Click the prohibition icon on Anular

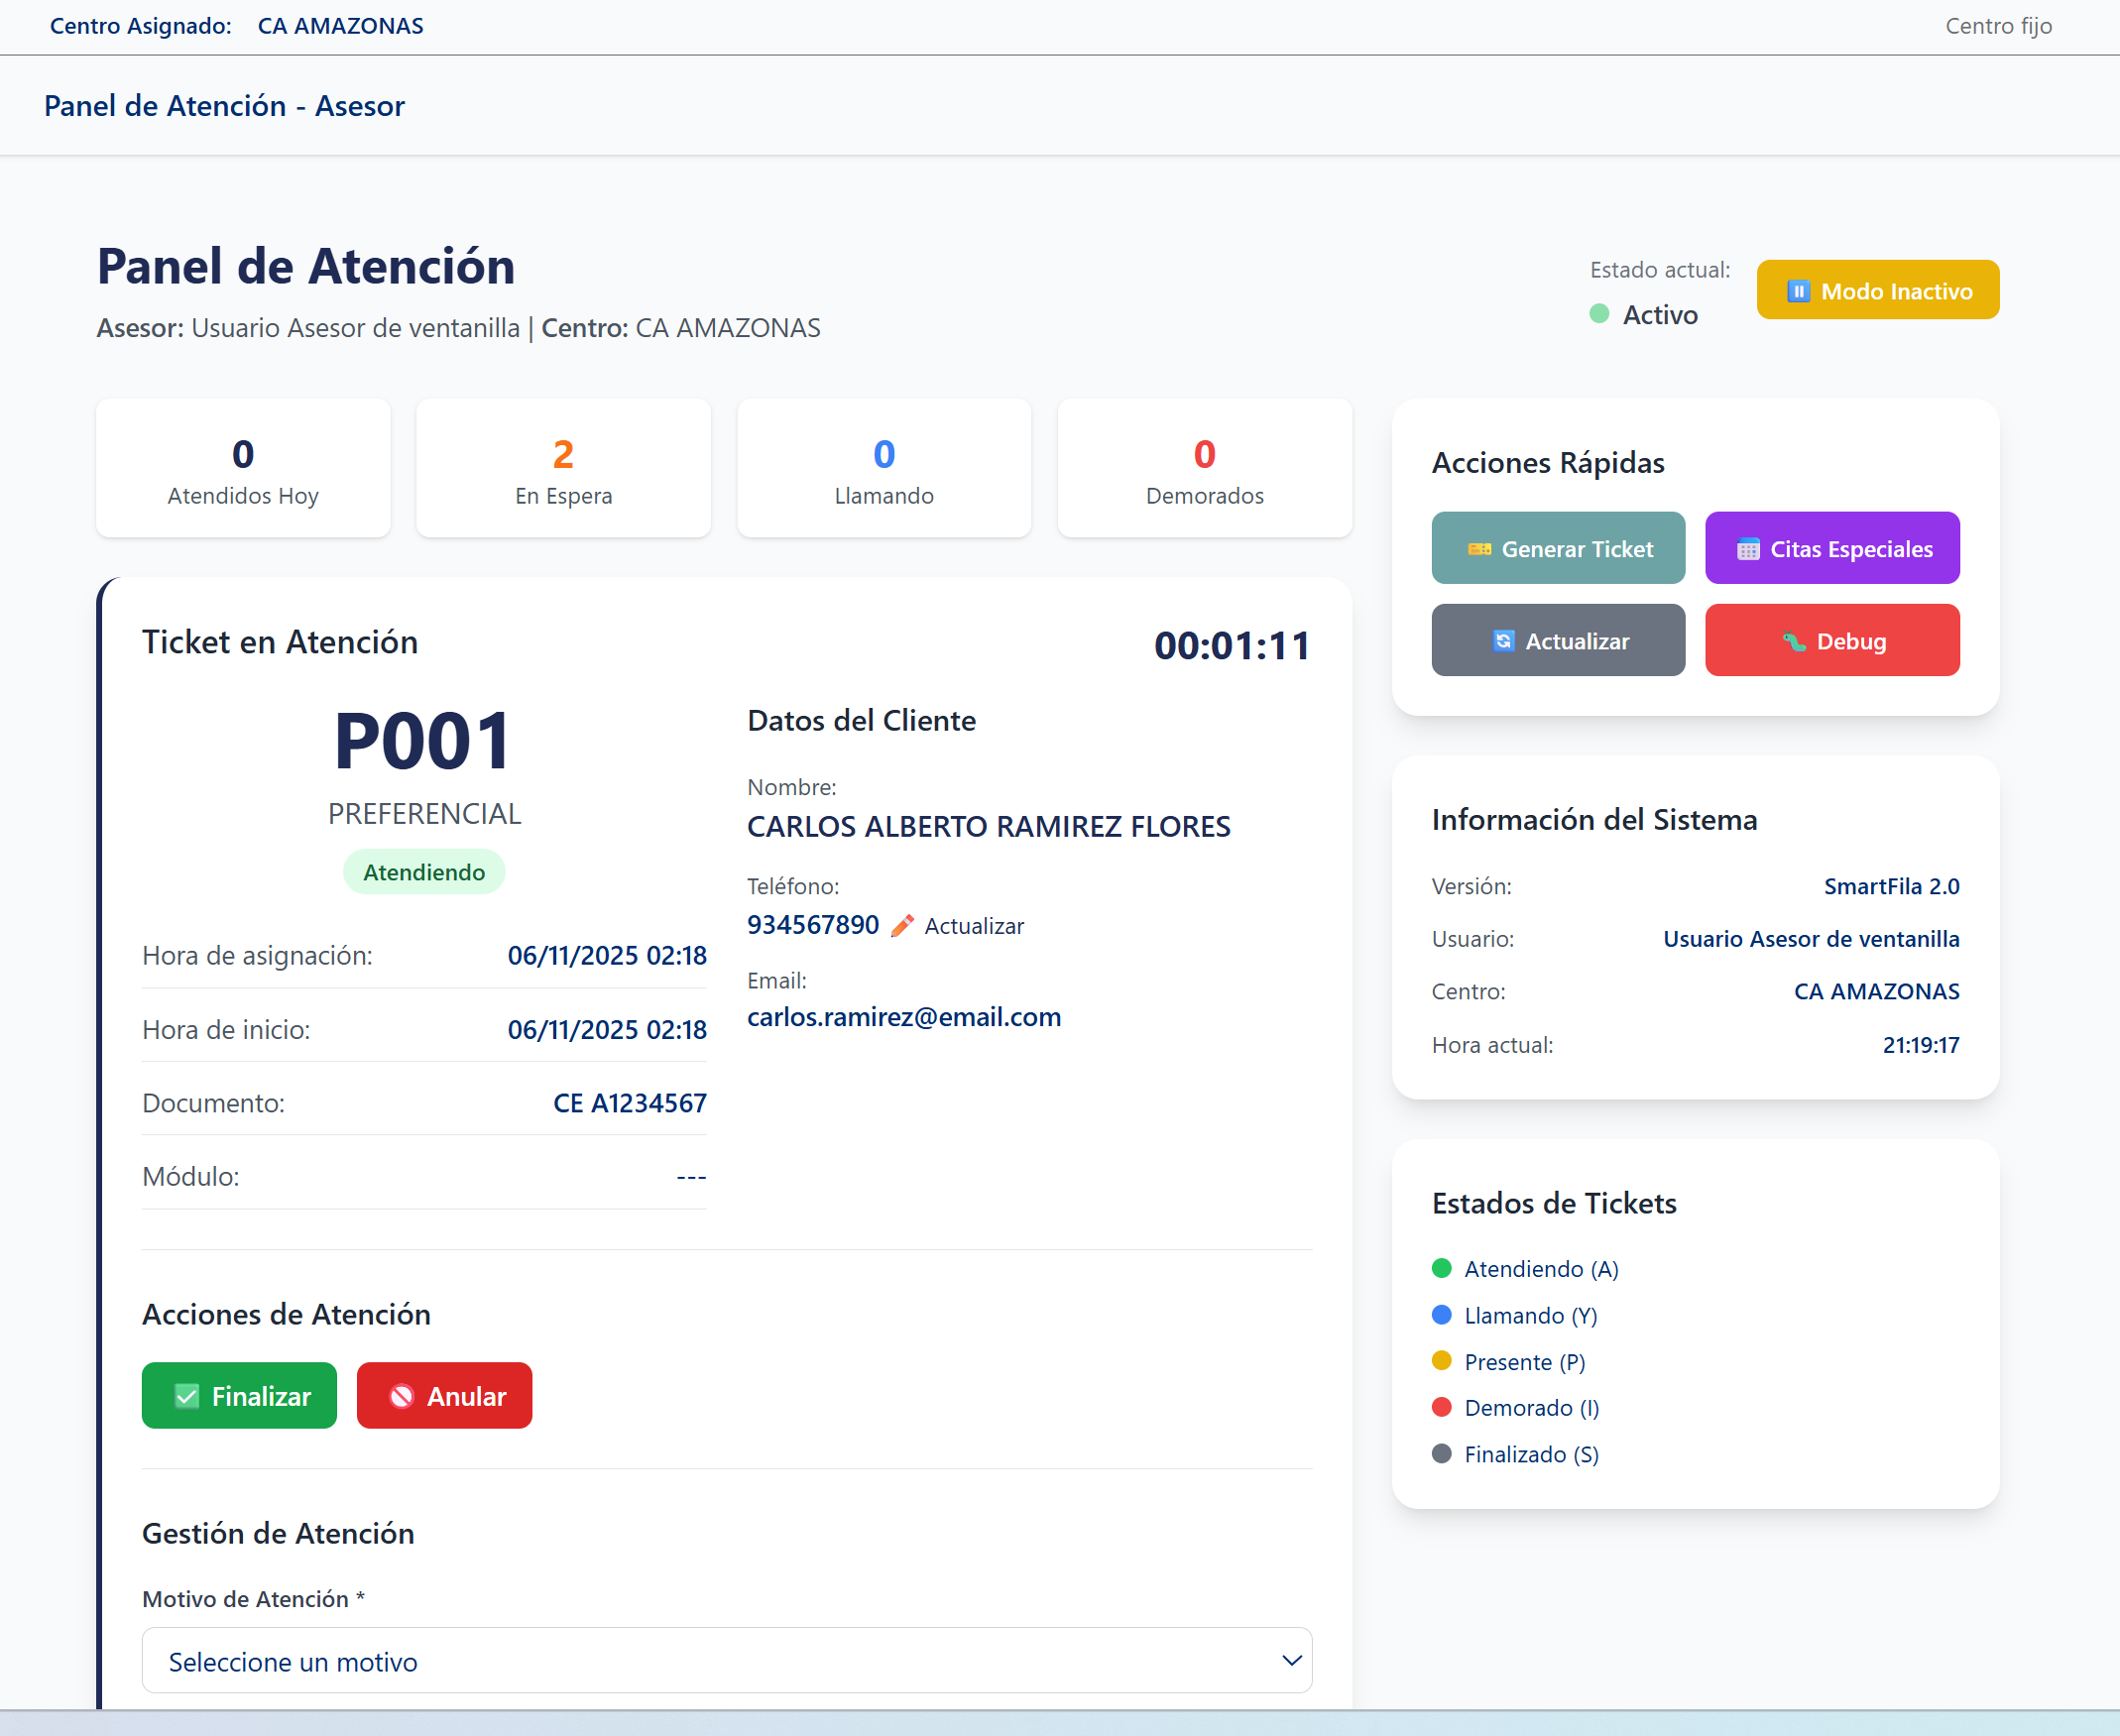point(404,1395)
